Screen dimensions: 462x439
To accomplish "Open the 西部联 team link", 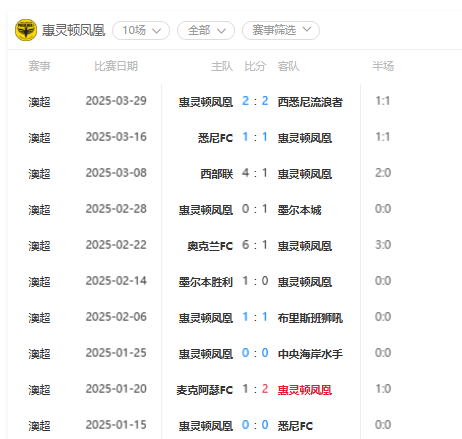I will click(216, 174).
